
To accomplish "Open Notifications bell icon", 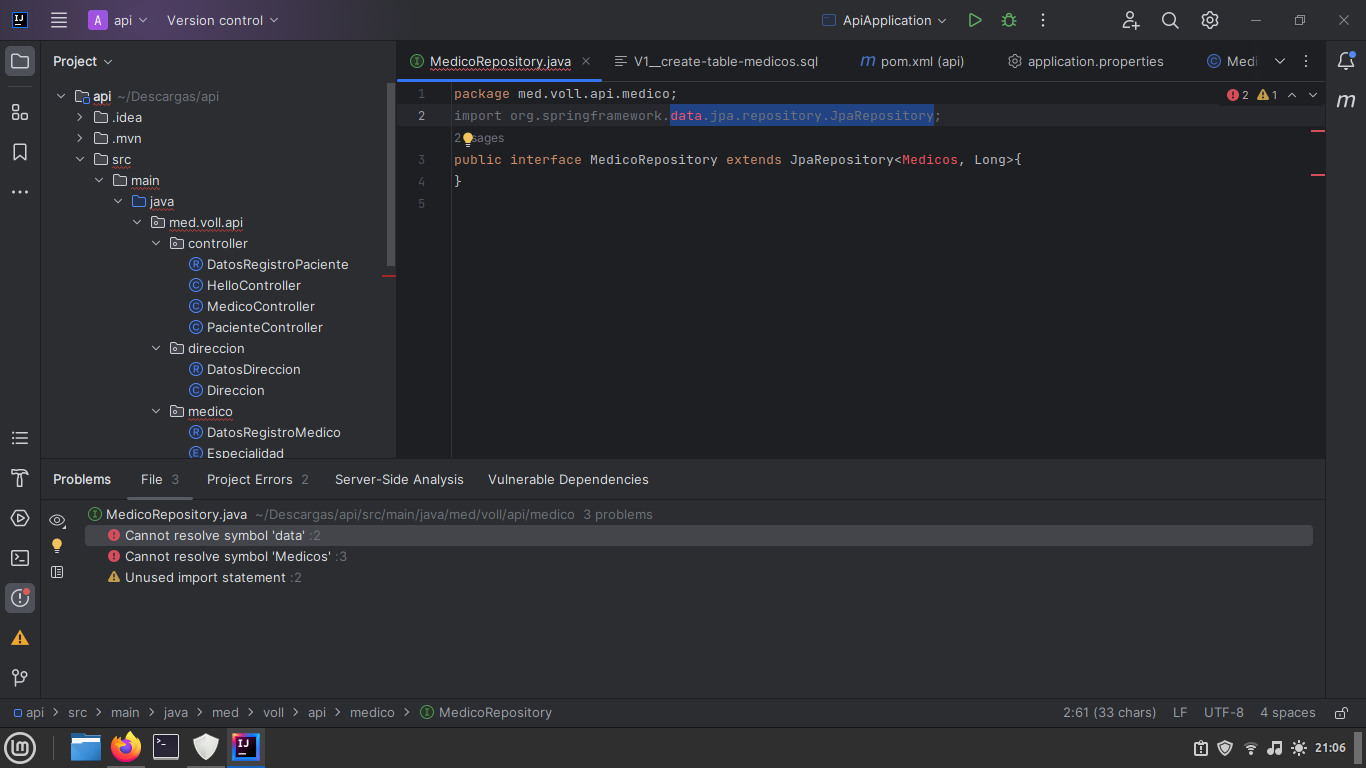I will (1346, 61).
